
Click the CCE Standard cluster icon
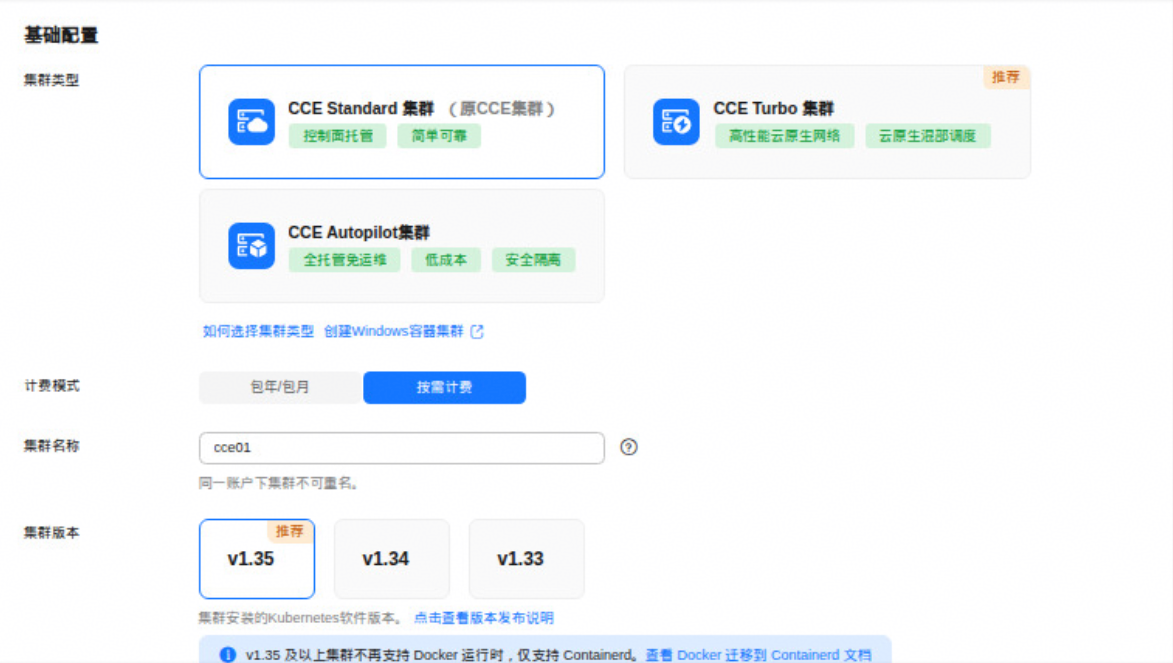coord(251,122)
